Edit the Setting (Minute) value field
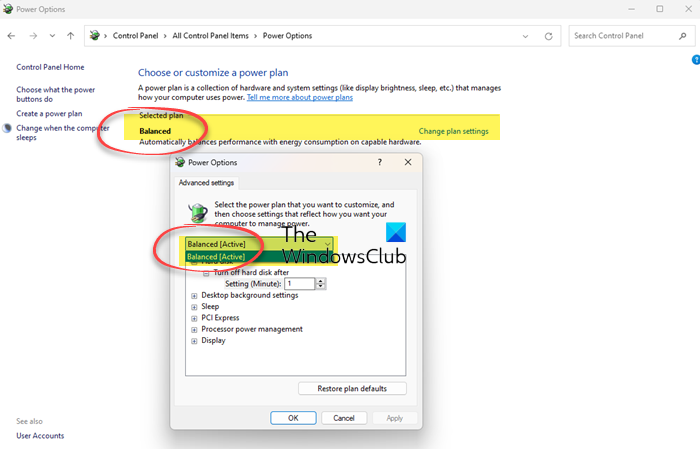 coord(300,283)
